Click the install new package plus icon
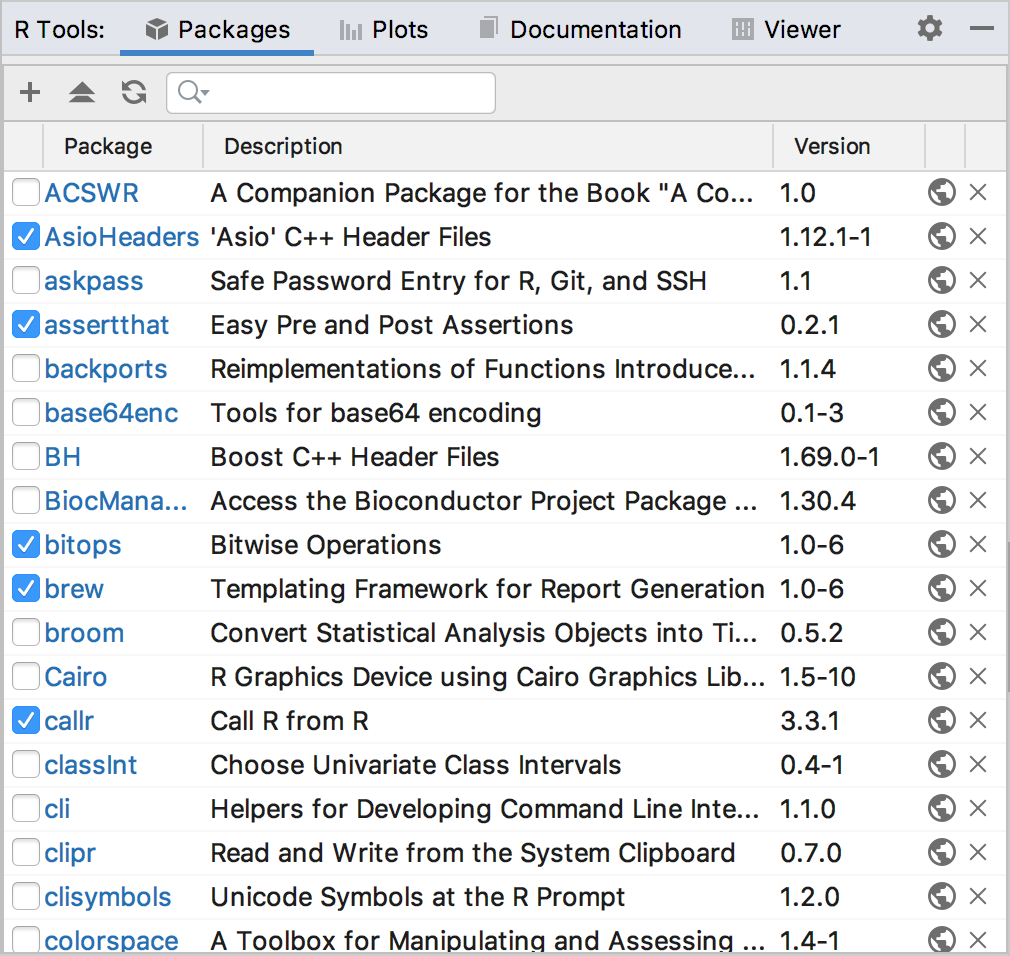1010x956 pixels. coord(29,92)
